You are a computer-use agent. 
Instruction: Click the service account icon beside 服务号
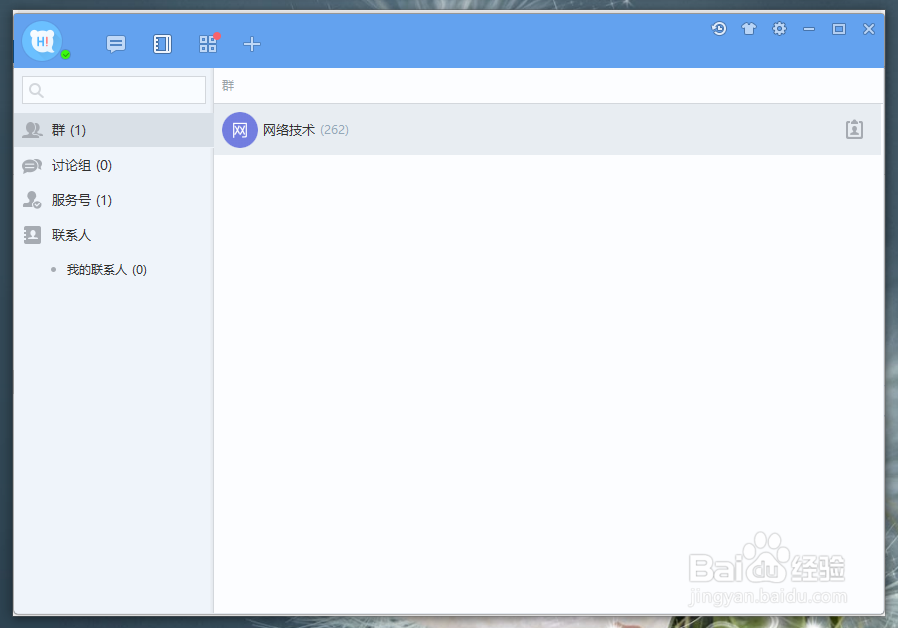(32, 200)
